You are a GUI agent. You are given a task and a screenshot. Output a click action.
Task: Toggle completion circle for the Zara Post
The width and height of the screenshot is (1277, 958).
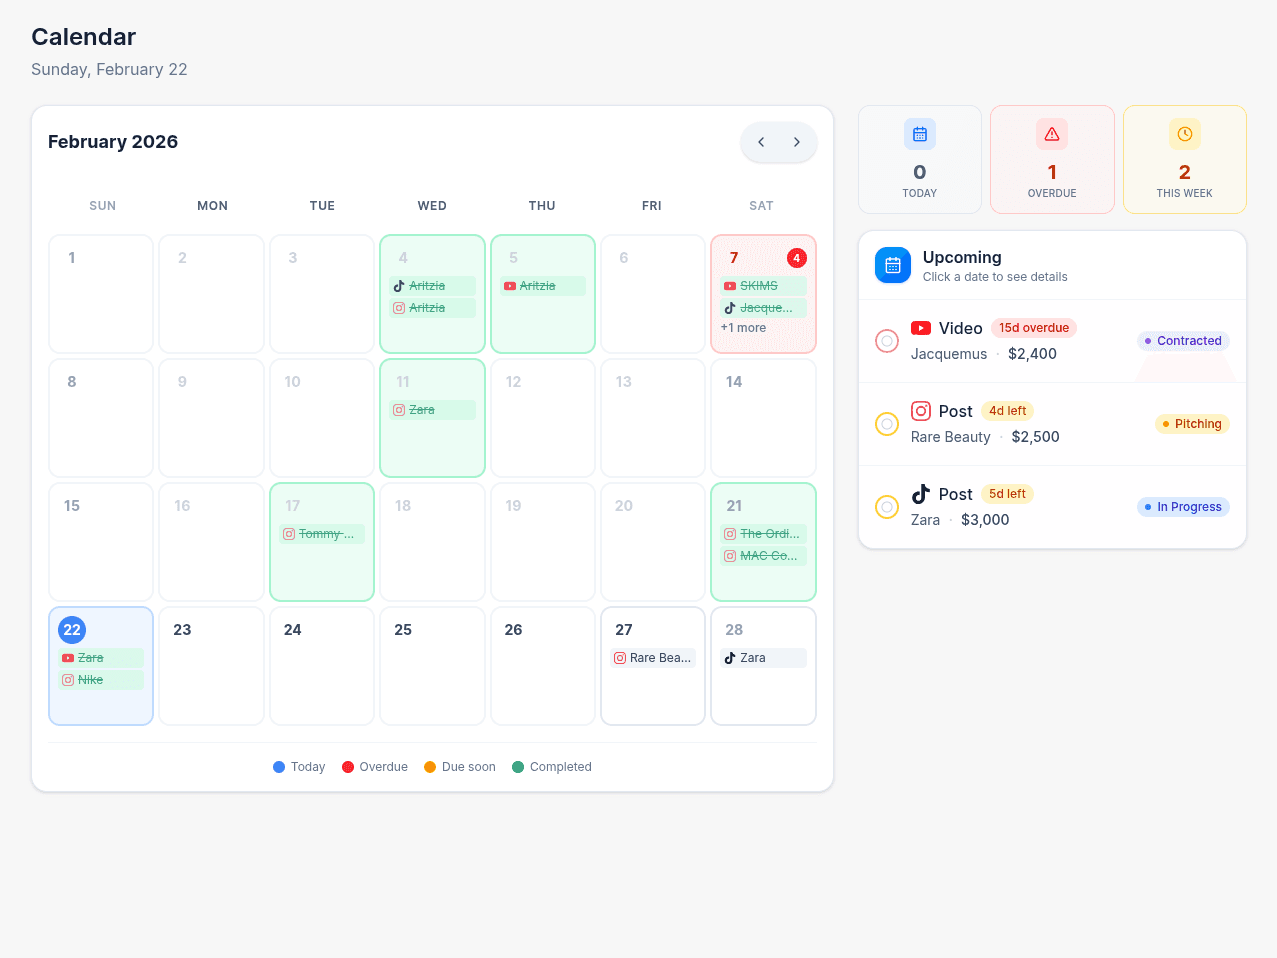[887, 507]
